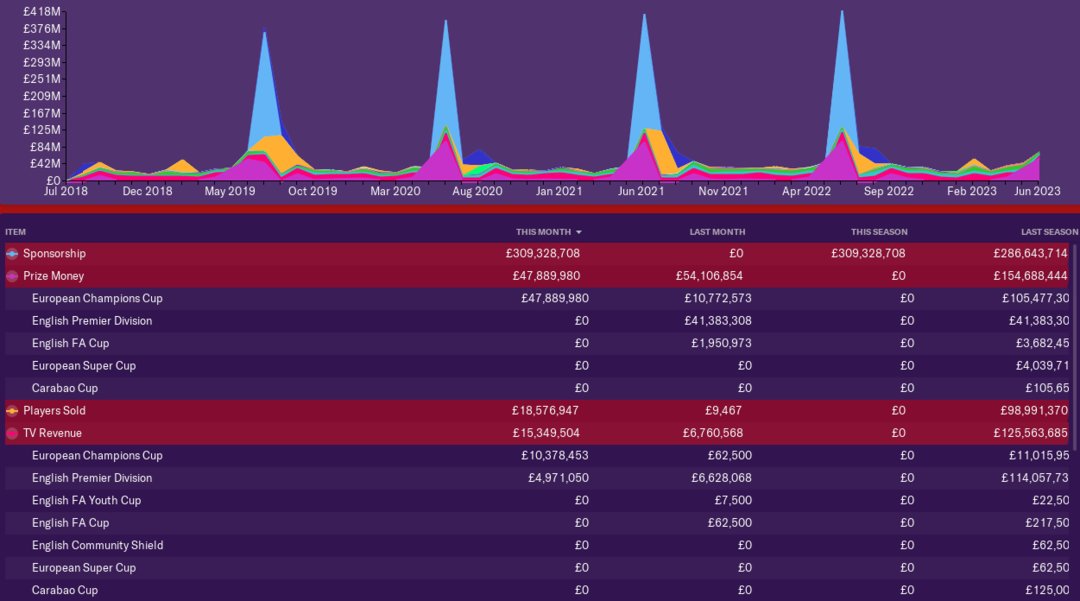Click the This Month sort arrow
The width and height of the screenshot is (1080, 601).
(x=577, y=232)
